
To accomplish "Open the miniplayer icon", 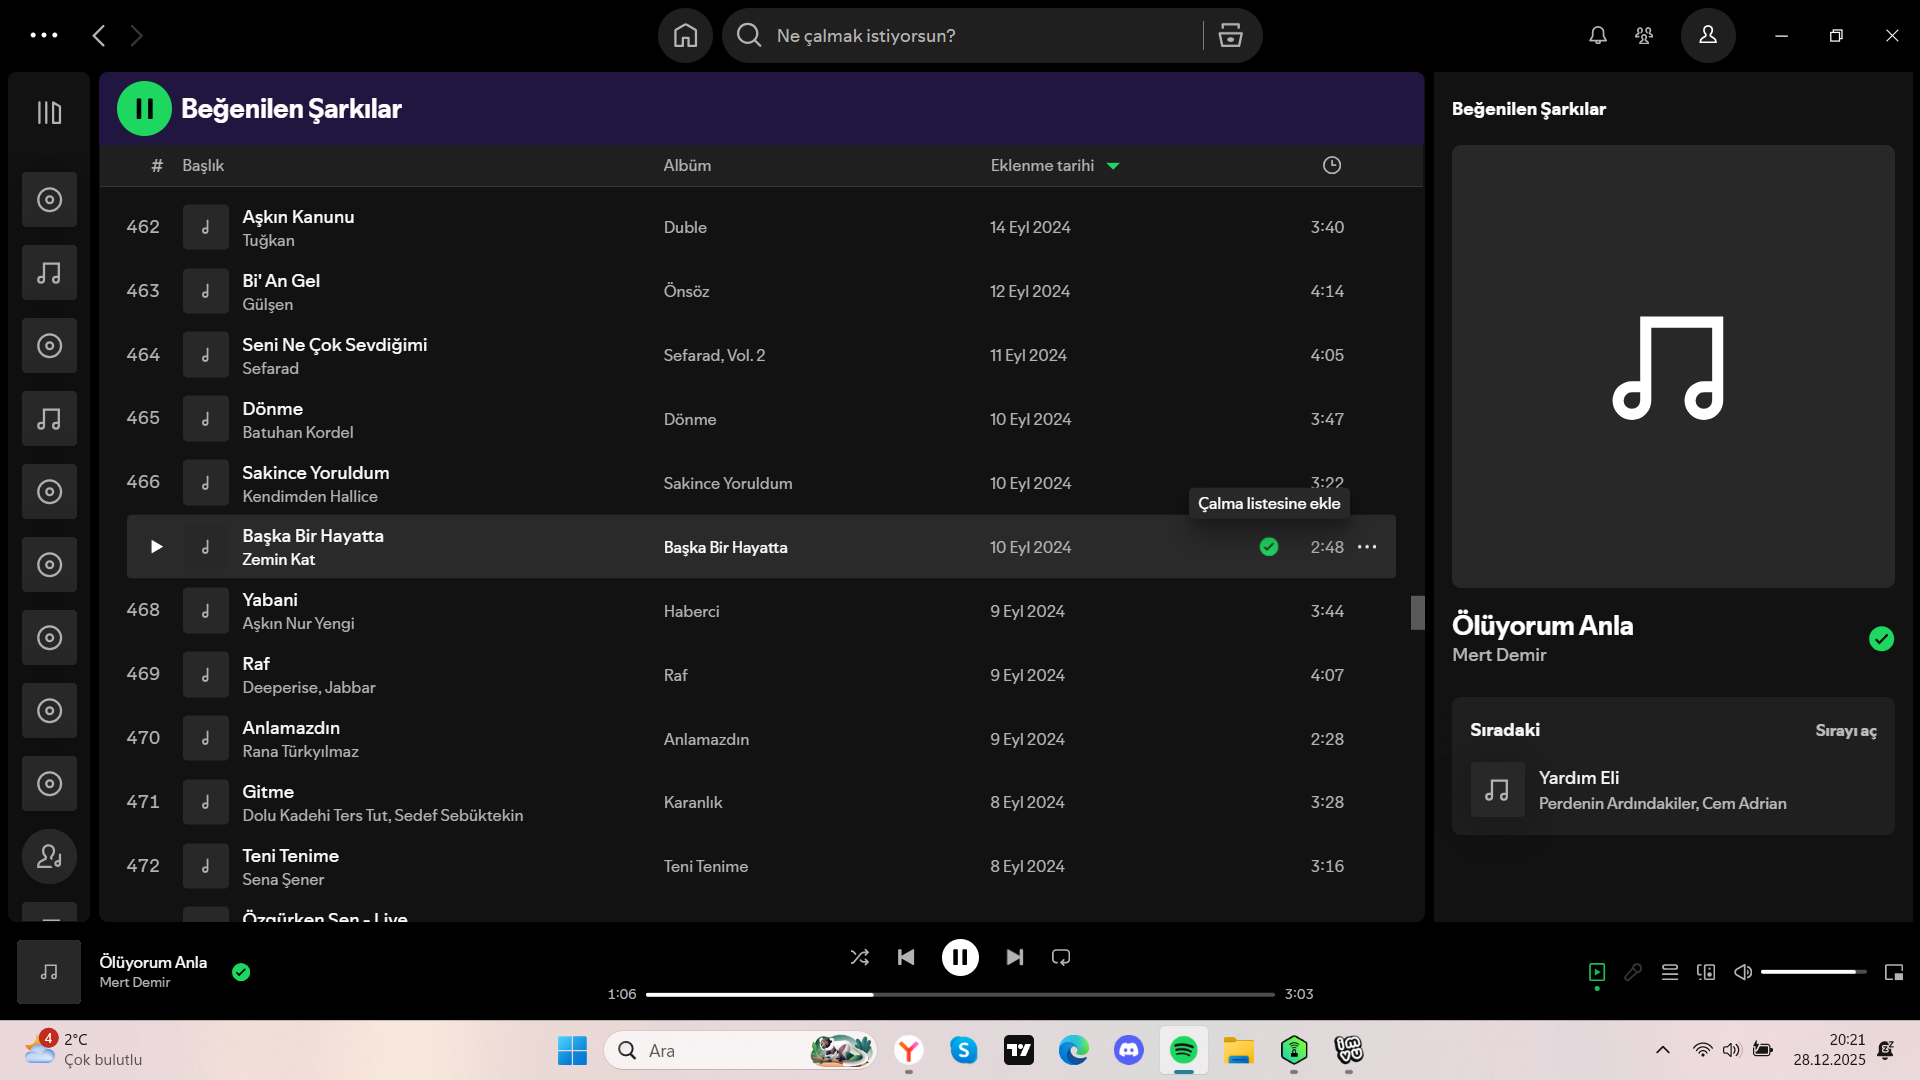I will coord(1894,972).
